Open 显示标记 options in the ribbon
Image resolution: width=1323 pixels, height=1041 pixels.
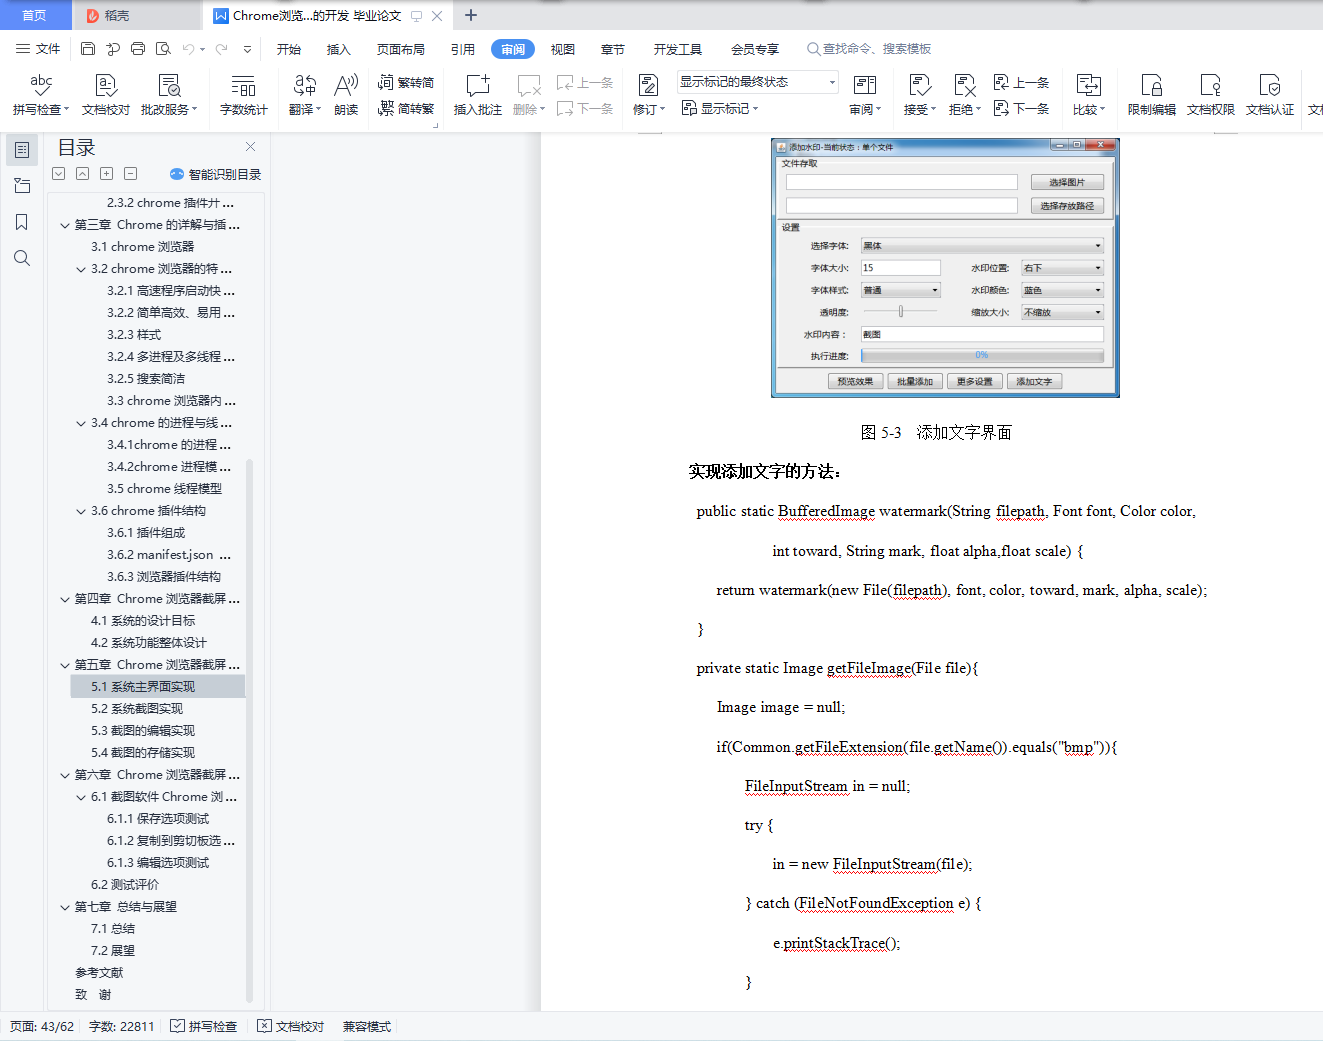[720, 108]
